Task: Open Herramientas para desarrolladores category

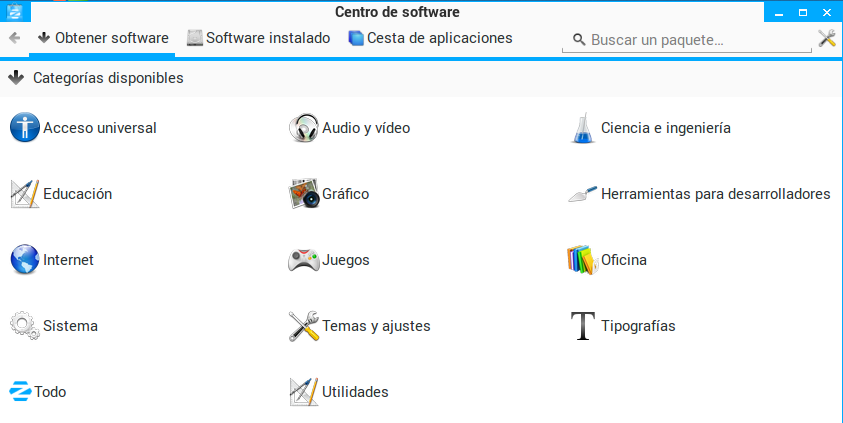Action: [x=715, y=194]
